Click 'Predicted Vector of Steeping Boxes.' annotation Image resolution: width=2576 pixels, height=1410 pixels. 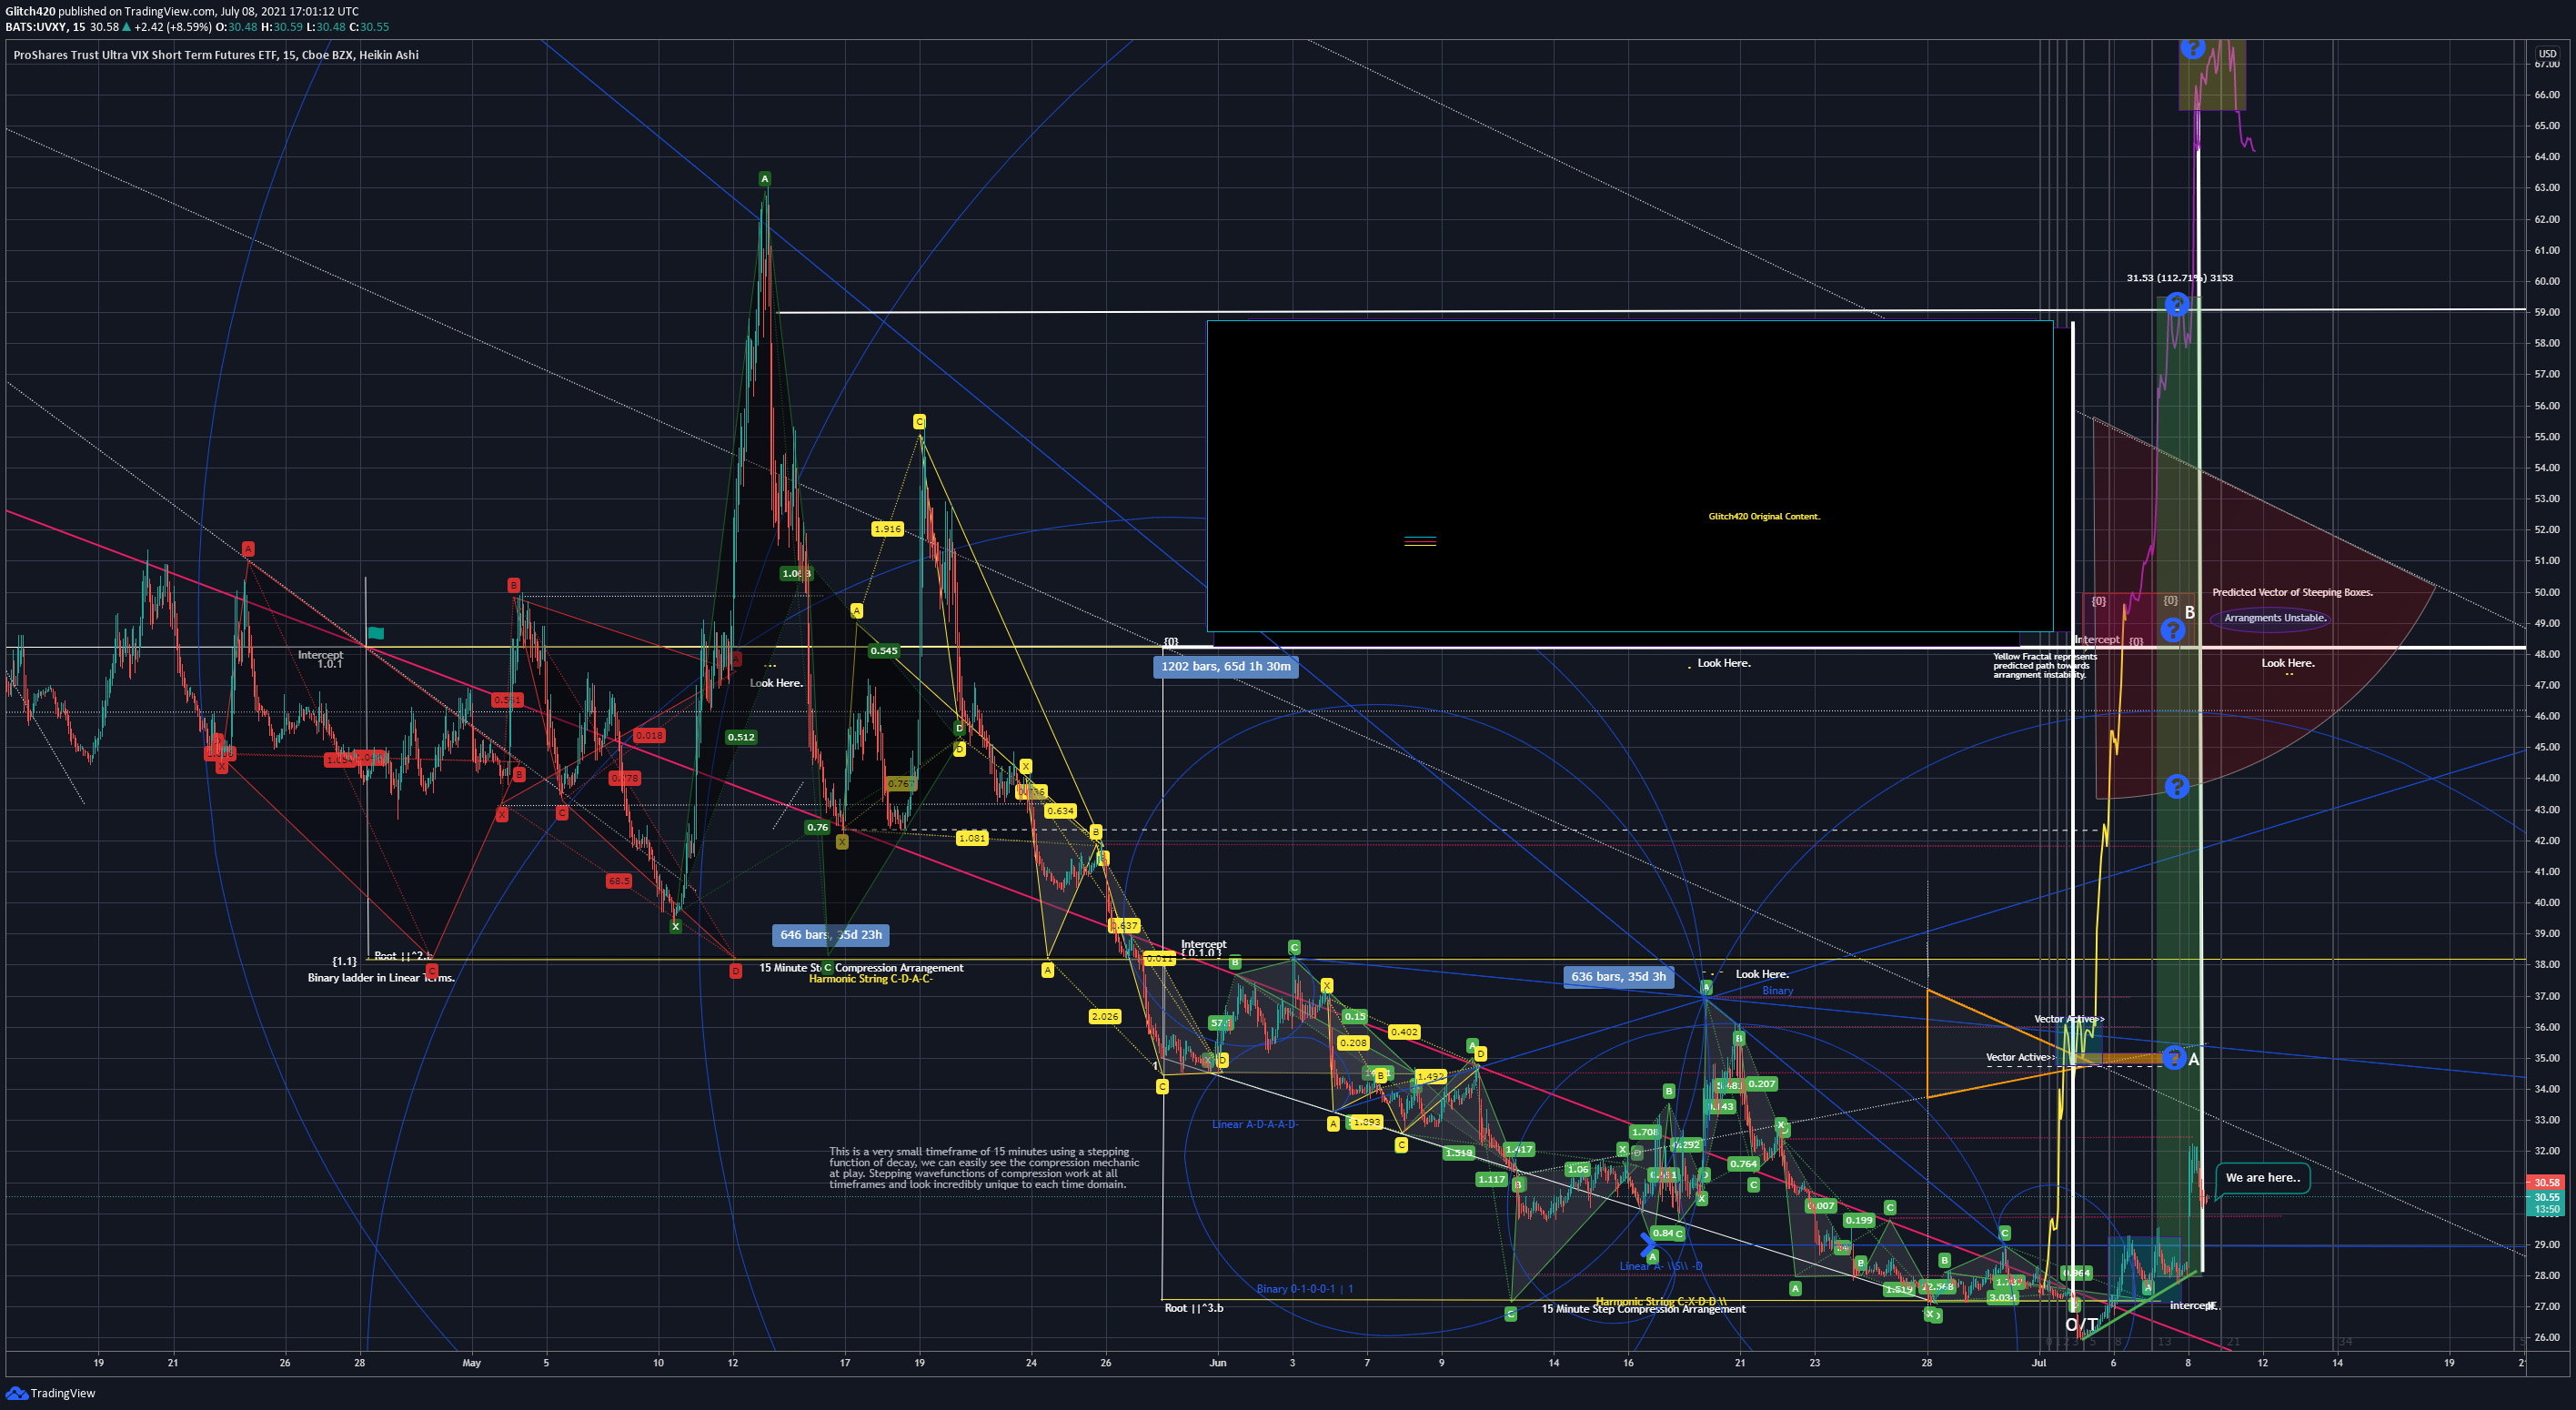2292,593
